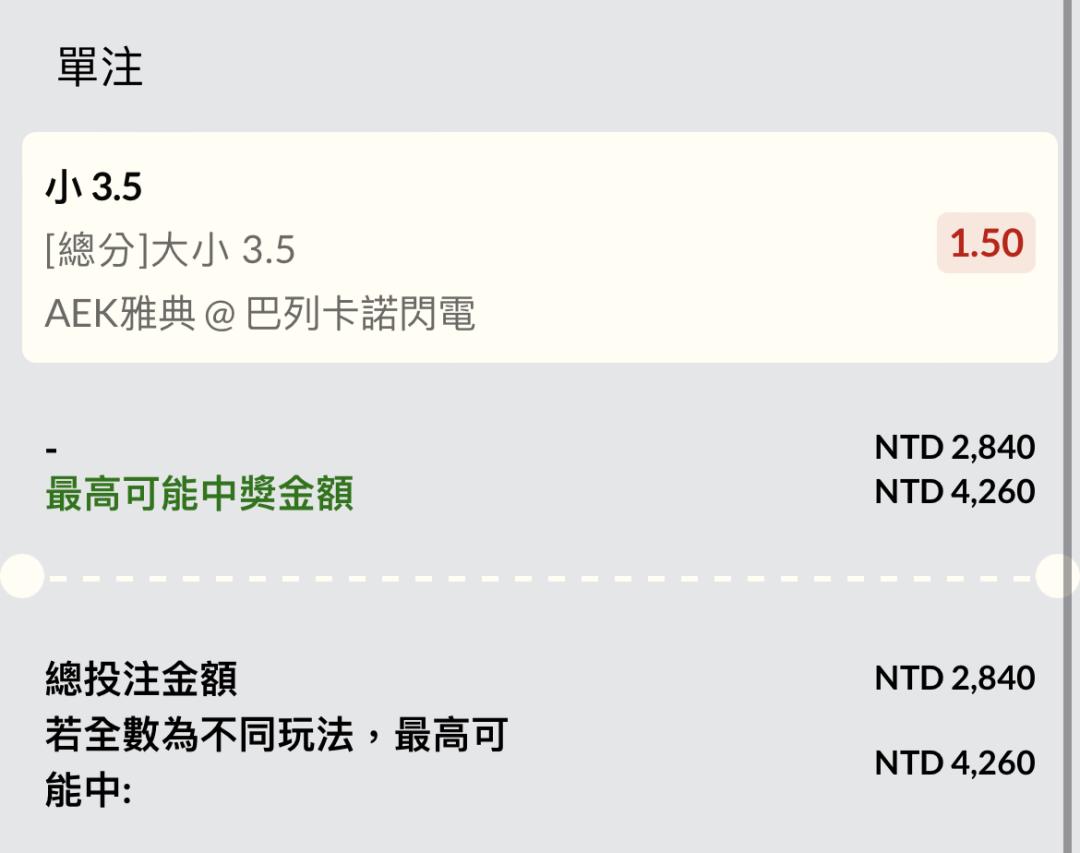The width and height of the screenshot is (1080, 853).
Task: Click the 單注 single bet heading
Action: pos(100,67)
